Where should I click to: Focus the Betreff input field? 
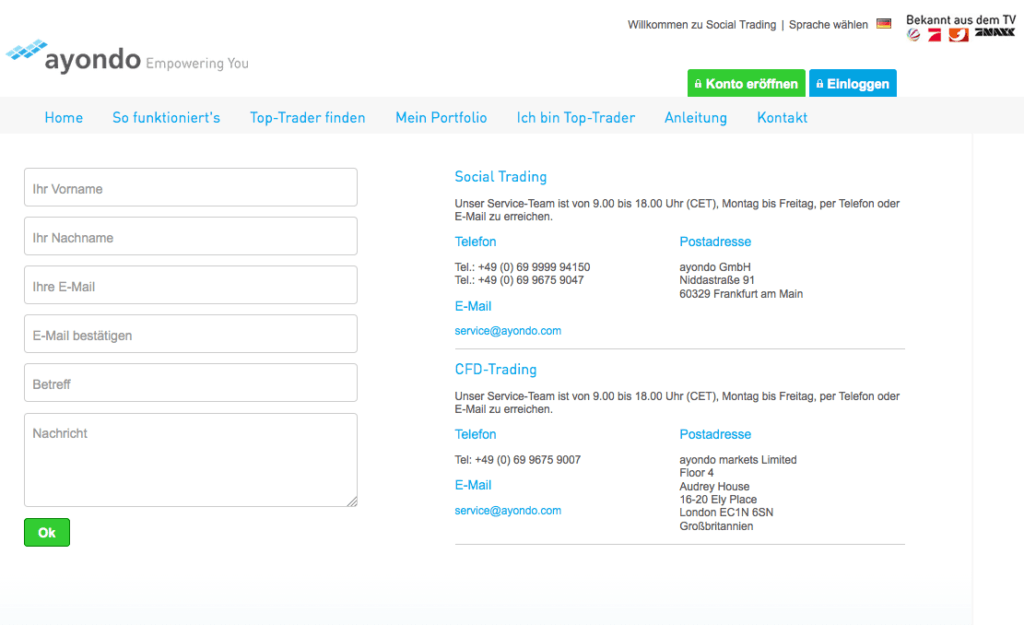tap(191, 383)
